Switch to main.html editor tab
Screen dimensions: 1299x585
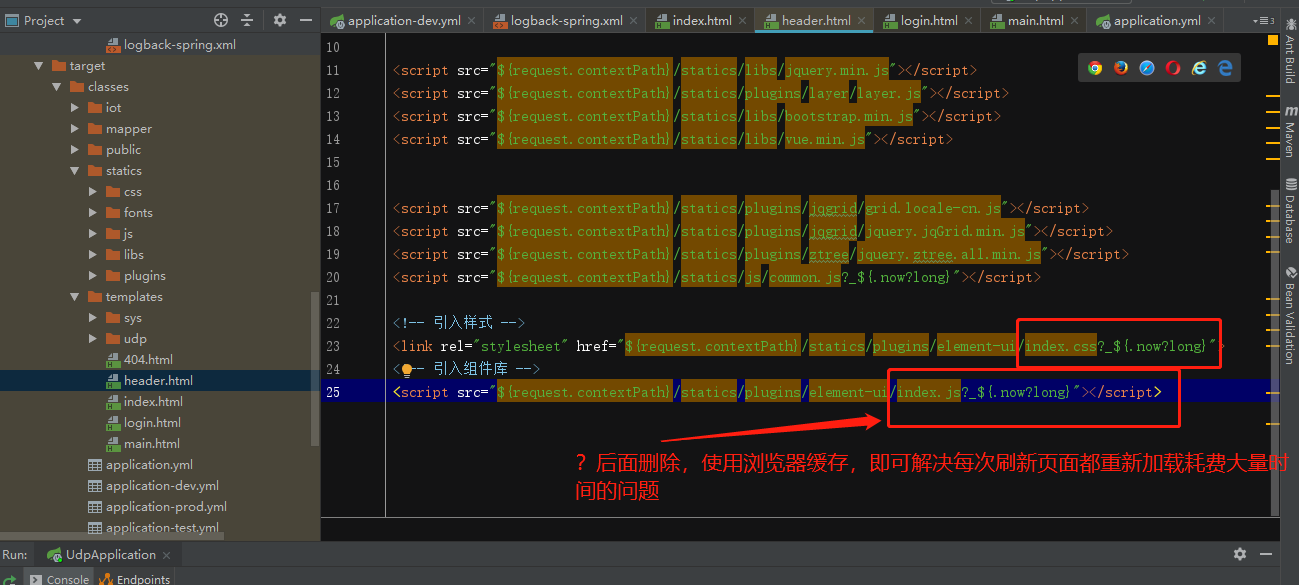1035,21
